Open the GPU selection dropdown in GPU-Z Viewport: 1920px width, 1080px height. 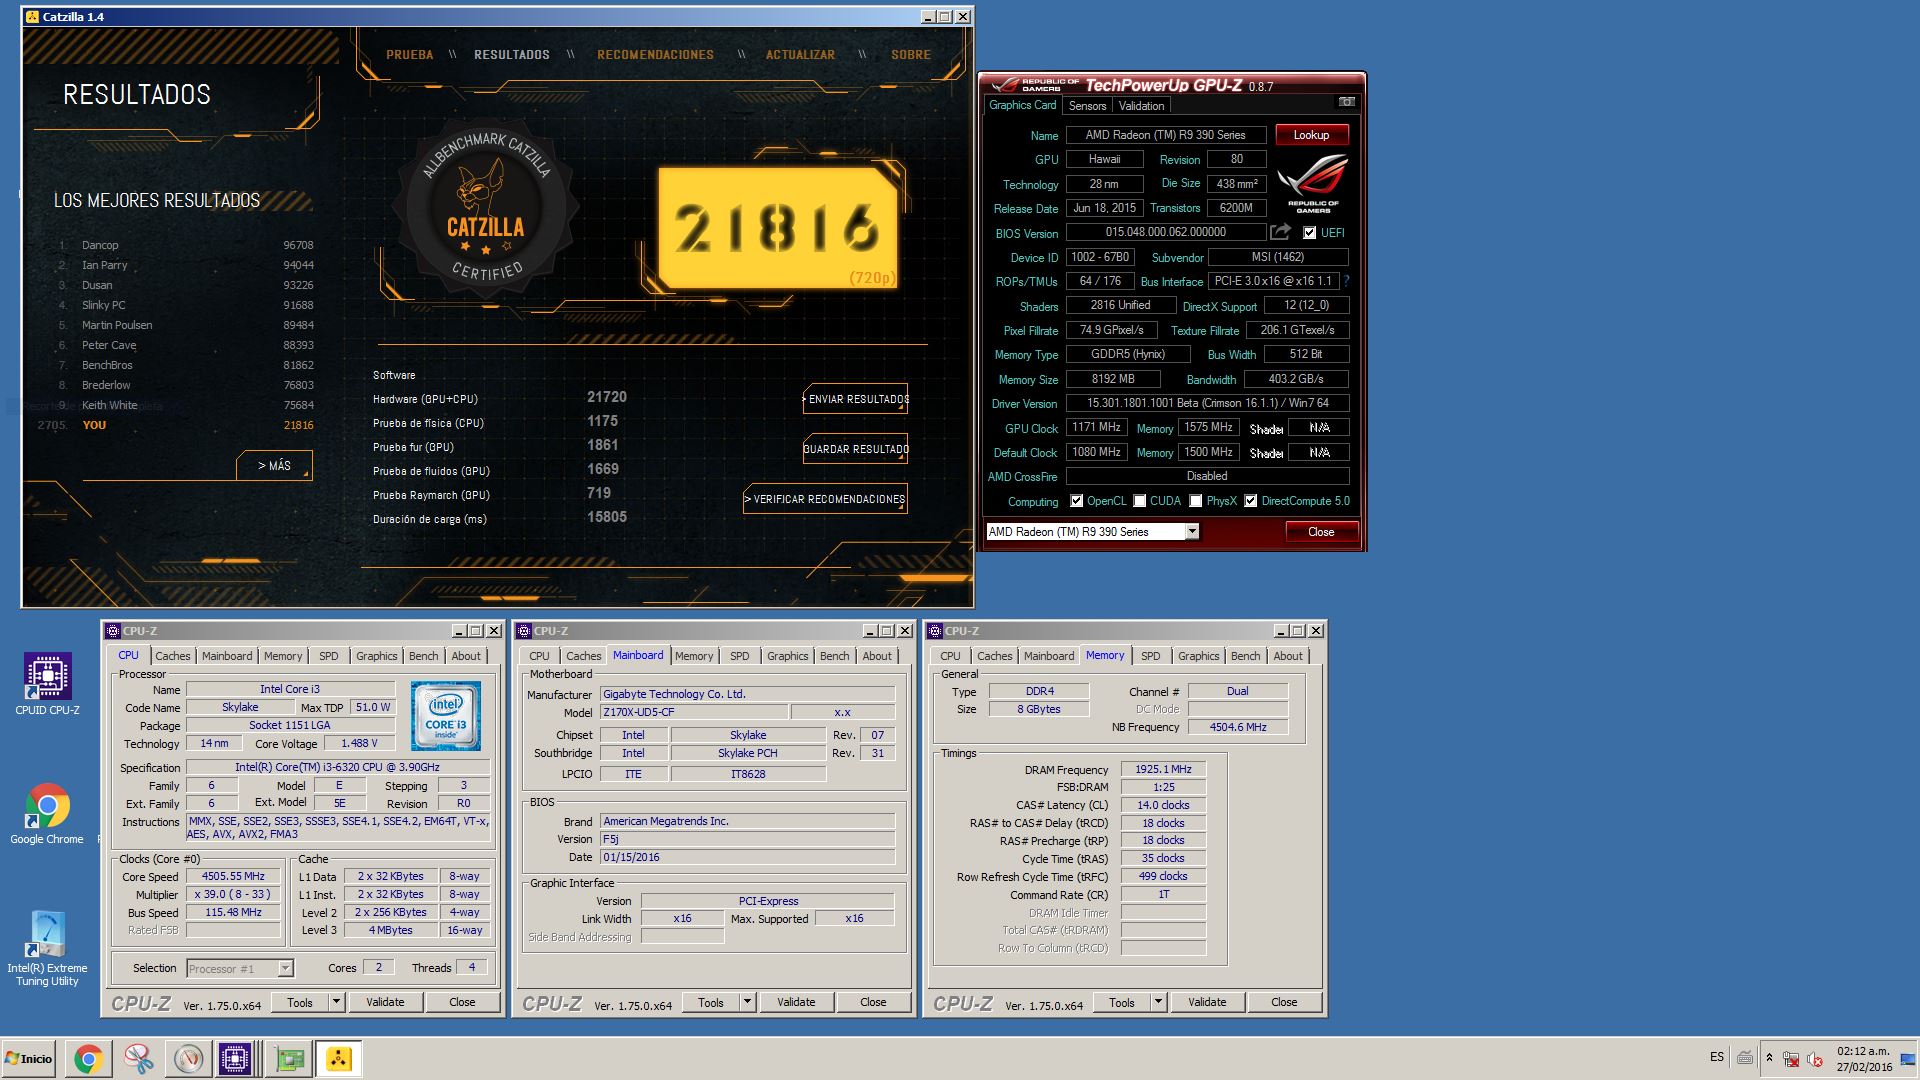[x=1192, y=532]
